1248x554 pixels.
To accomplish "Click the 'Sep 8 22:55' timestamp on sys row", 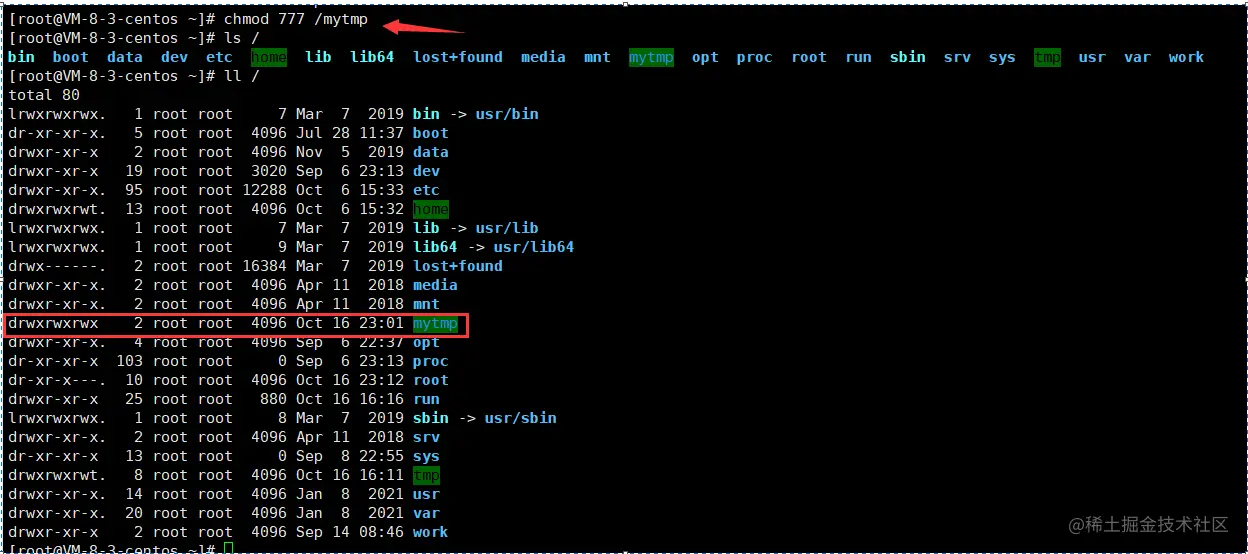I will click(349, 456).
